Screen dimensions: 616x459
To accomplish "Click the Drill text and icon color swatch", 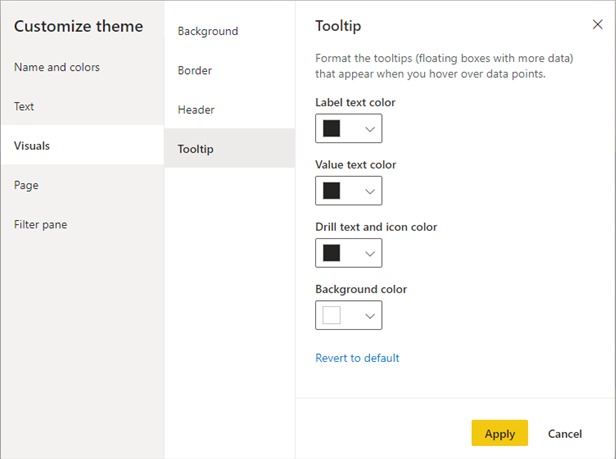I will (332, 253).
